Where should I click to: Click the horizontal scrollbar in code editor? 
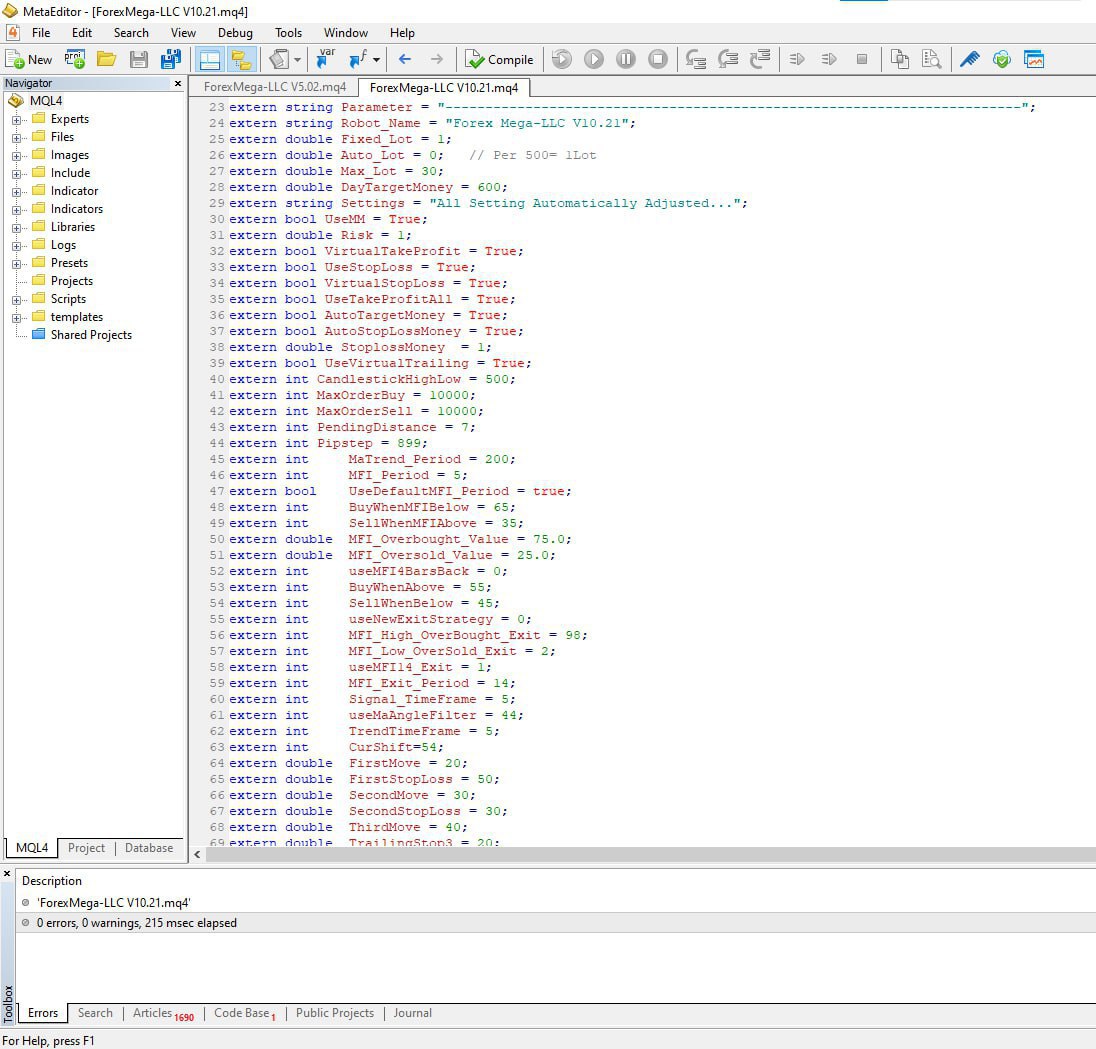(640, 855)
